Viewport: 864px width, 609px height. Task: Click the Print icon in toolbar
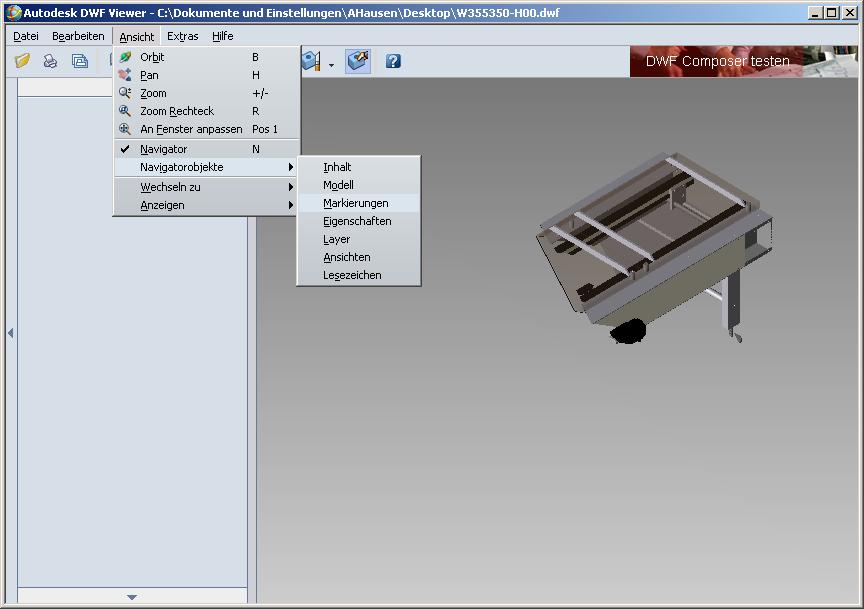coord(51,61)
